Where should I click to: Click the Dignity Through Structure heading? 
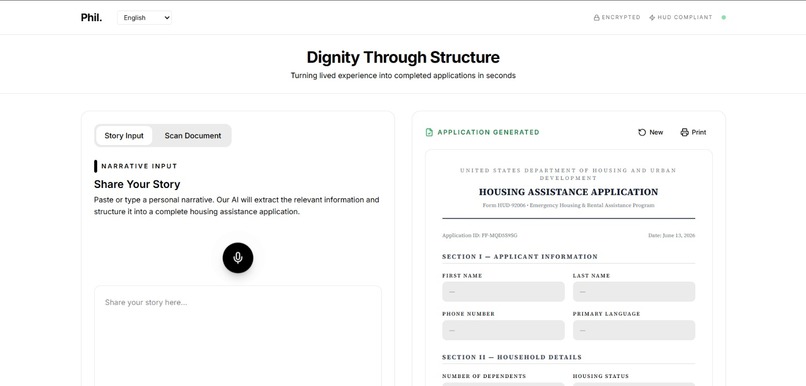pos(403,57)
